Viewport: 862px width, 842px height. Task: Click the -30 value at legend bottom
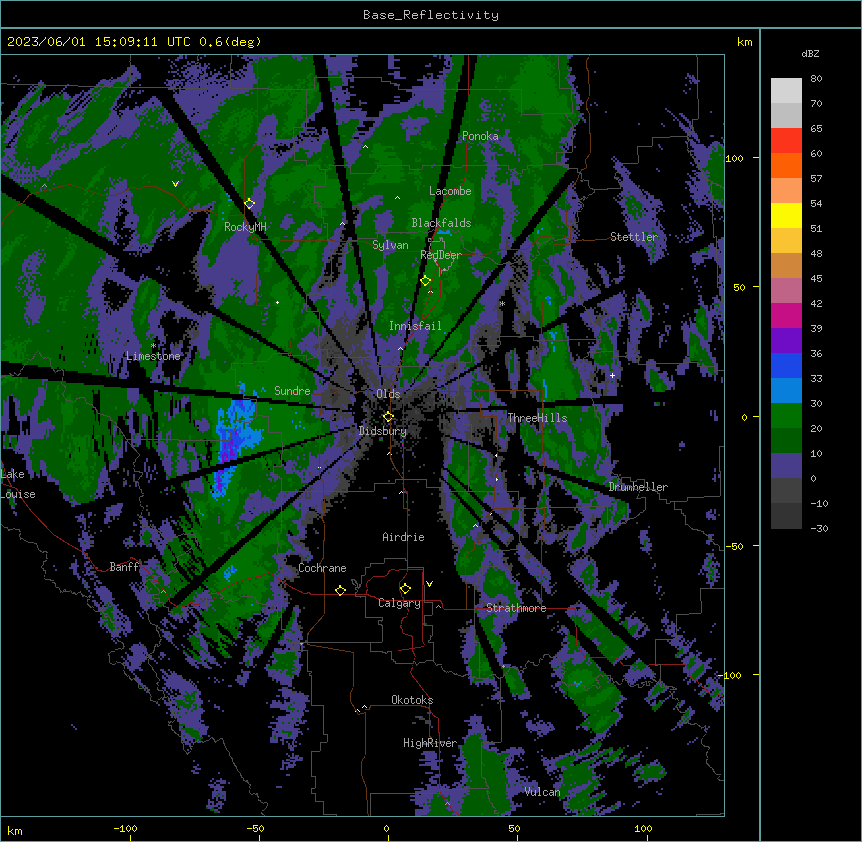(819, 528)
